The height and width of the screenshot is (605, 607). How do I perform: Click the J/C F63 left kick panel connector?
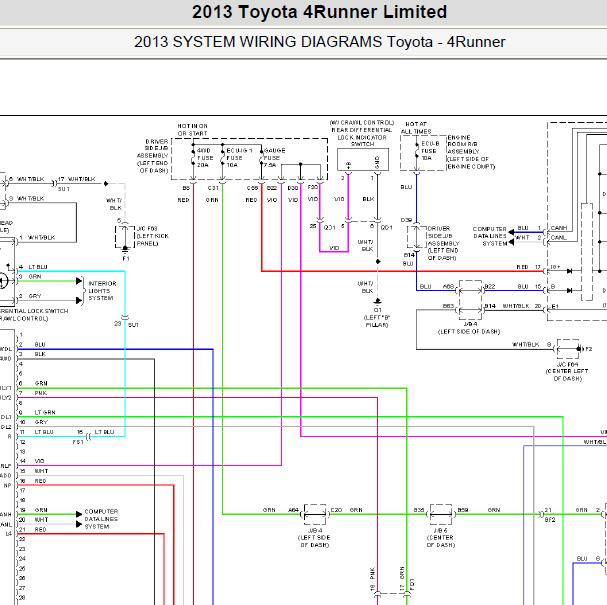point(125,236)
